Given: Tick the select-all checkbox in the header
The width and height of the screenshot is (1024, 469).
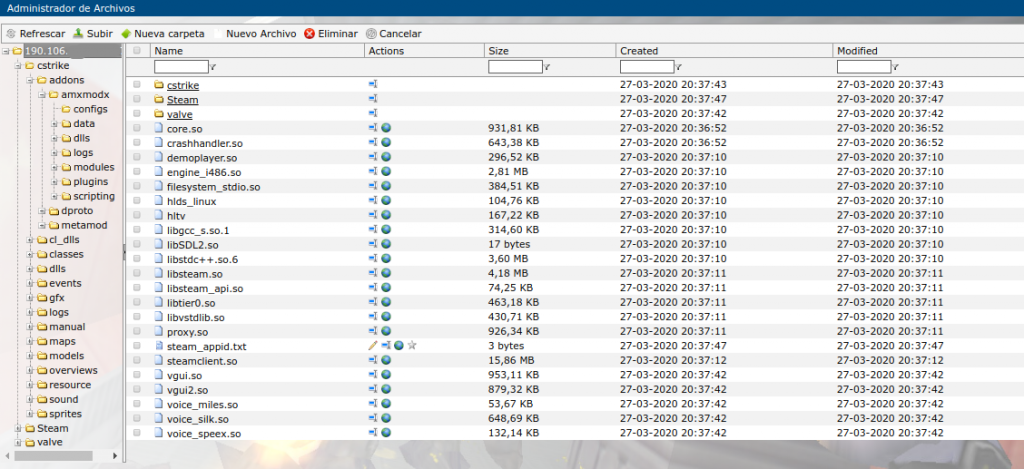Looking at the screenshot, I should pyautogui.click(x=137, y=50).
